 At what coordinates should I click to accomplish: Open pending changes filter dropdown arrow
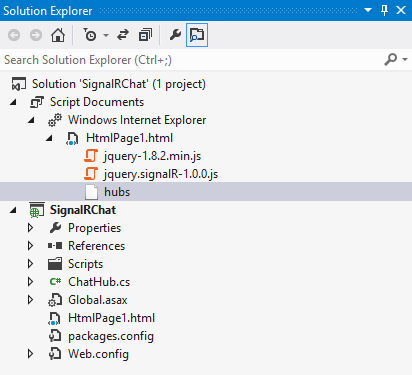(x=106, y=35)
